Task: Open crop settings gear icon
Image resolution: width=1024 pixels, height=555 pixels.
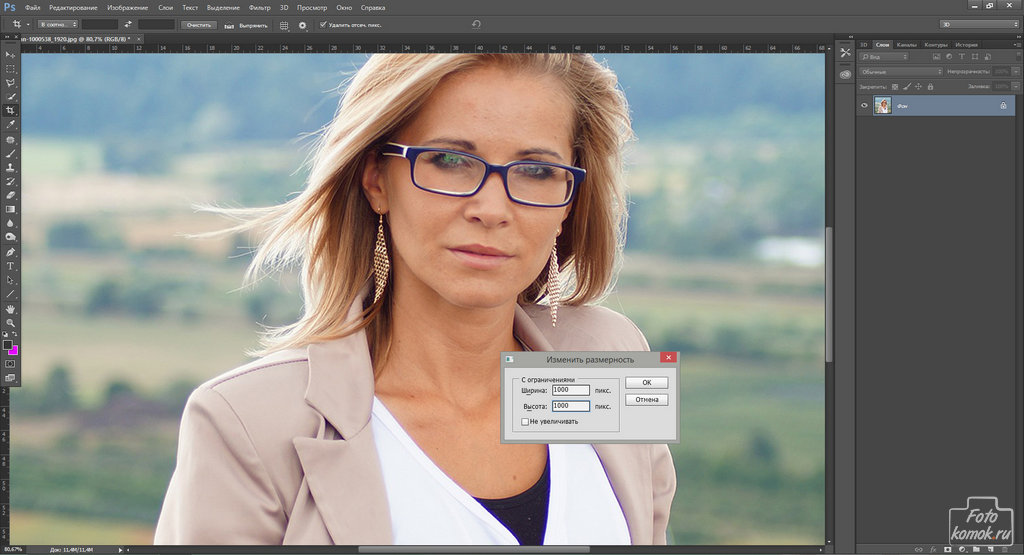Action: (x=302, y=24)
